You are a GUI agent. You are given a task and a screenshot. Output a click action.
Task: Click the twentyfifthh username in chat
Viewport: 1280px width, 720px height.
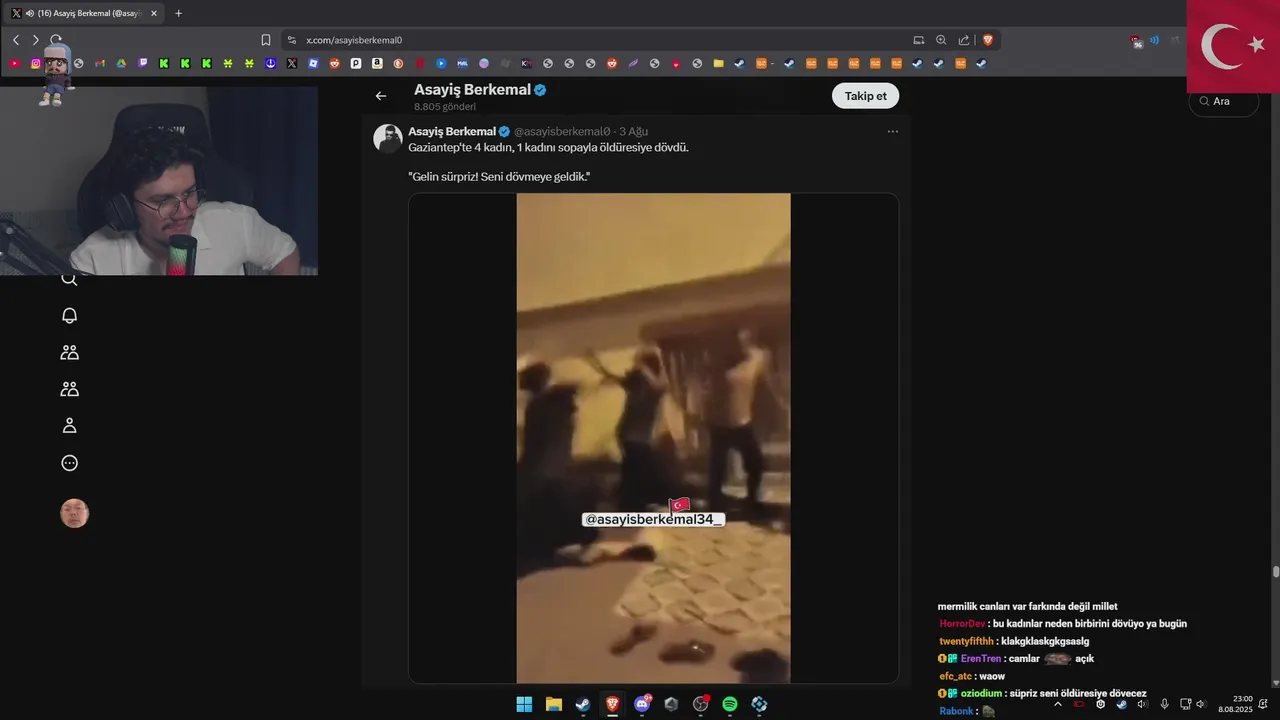[966, 641]
